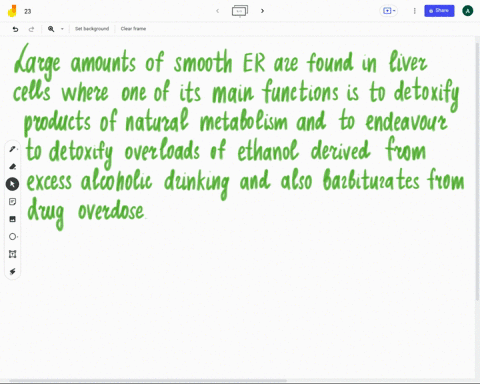Screen dimensions: 480x384
Task: Go to next frame arrow
Action: pyautogui.click(x=262, y=11)
